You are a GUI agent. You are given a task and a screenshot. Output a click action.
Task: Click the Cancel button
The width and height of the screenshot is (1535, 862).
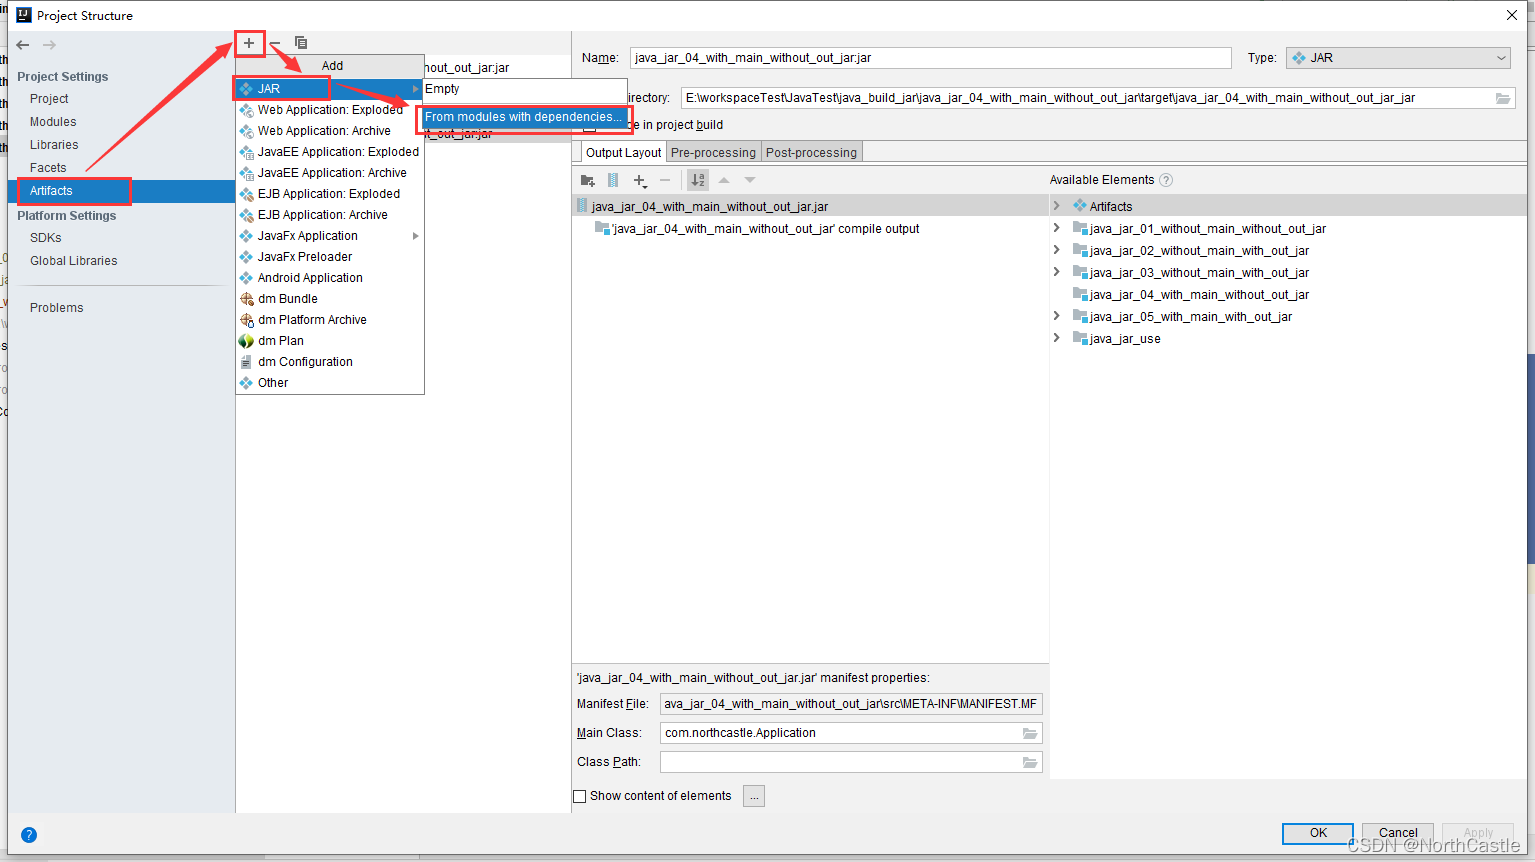click(x=1398, y=833)
